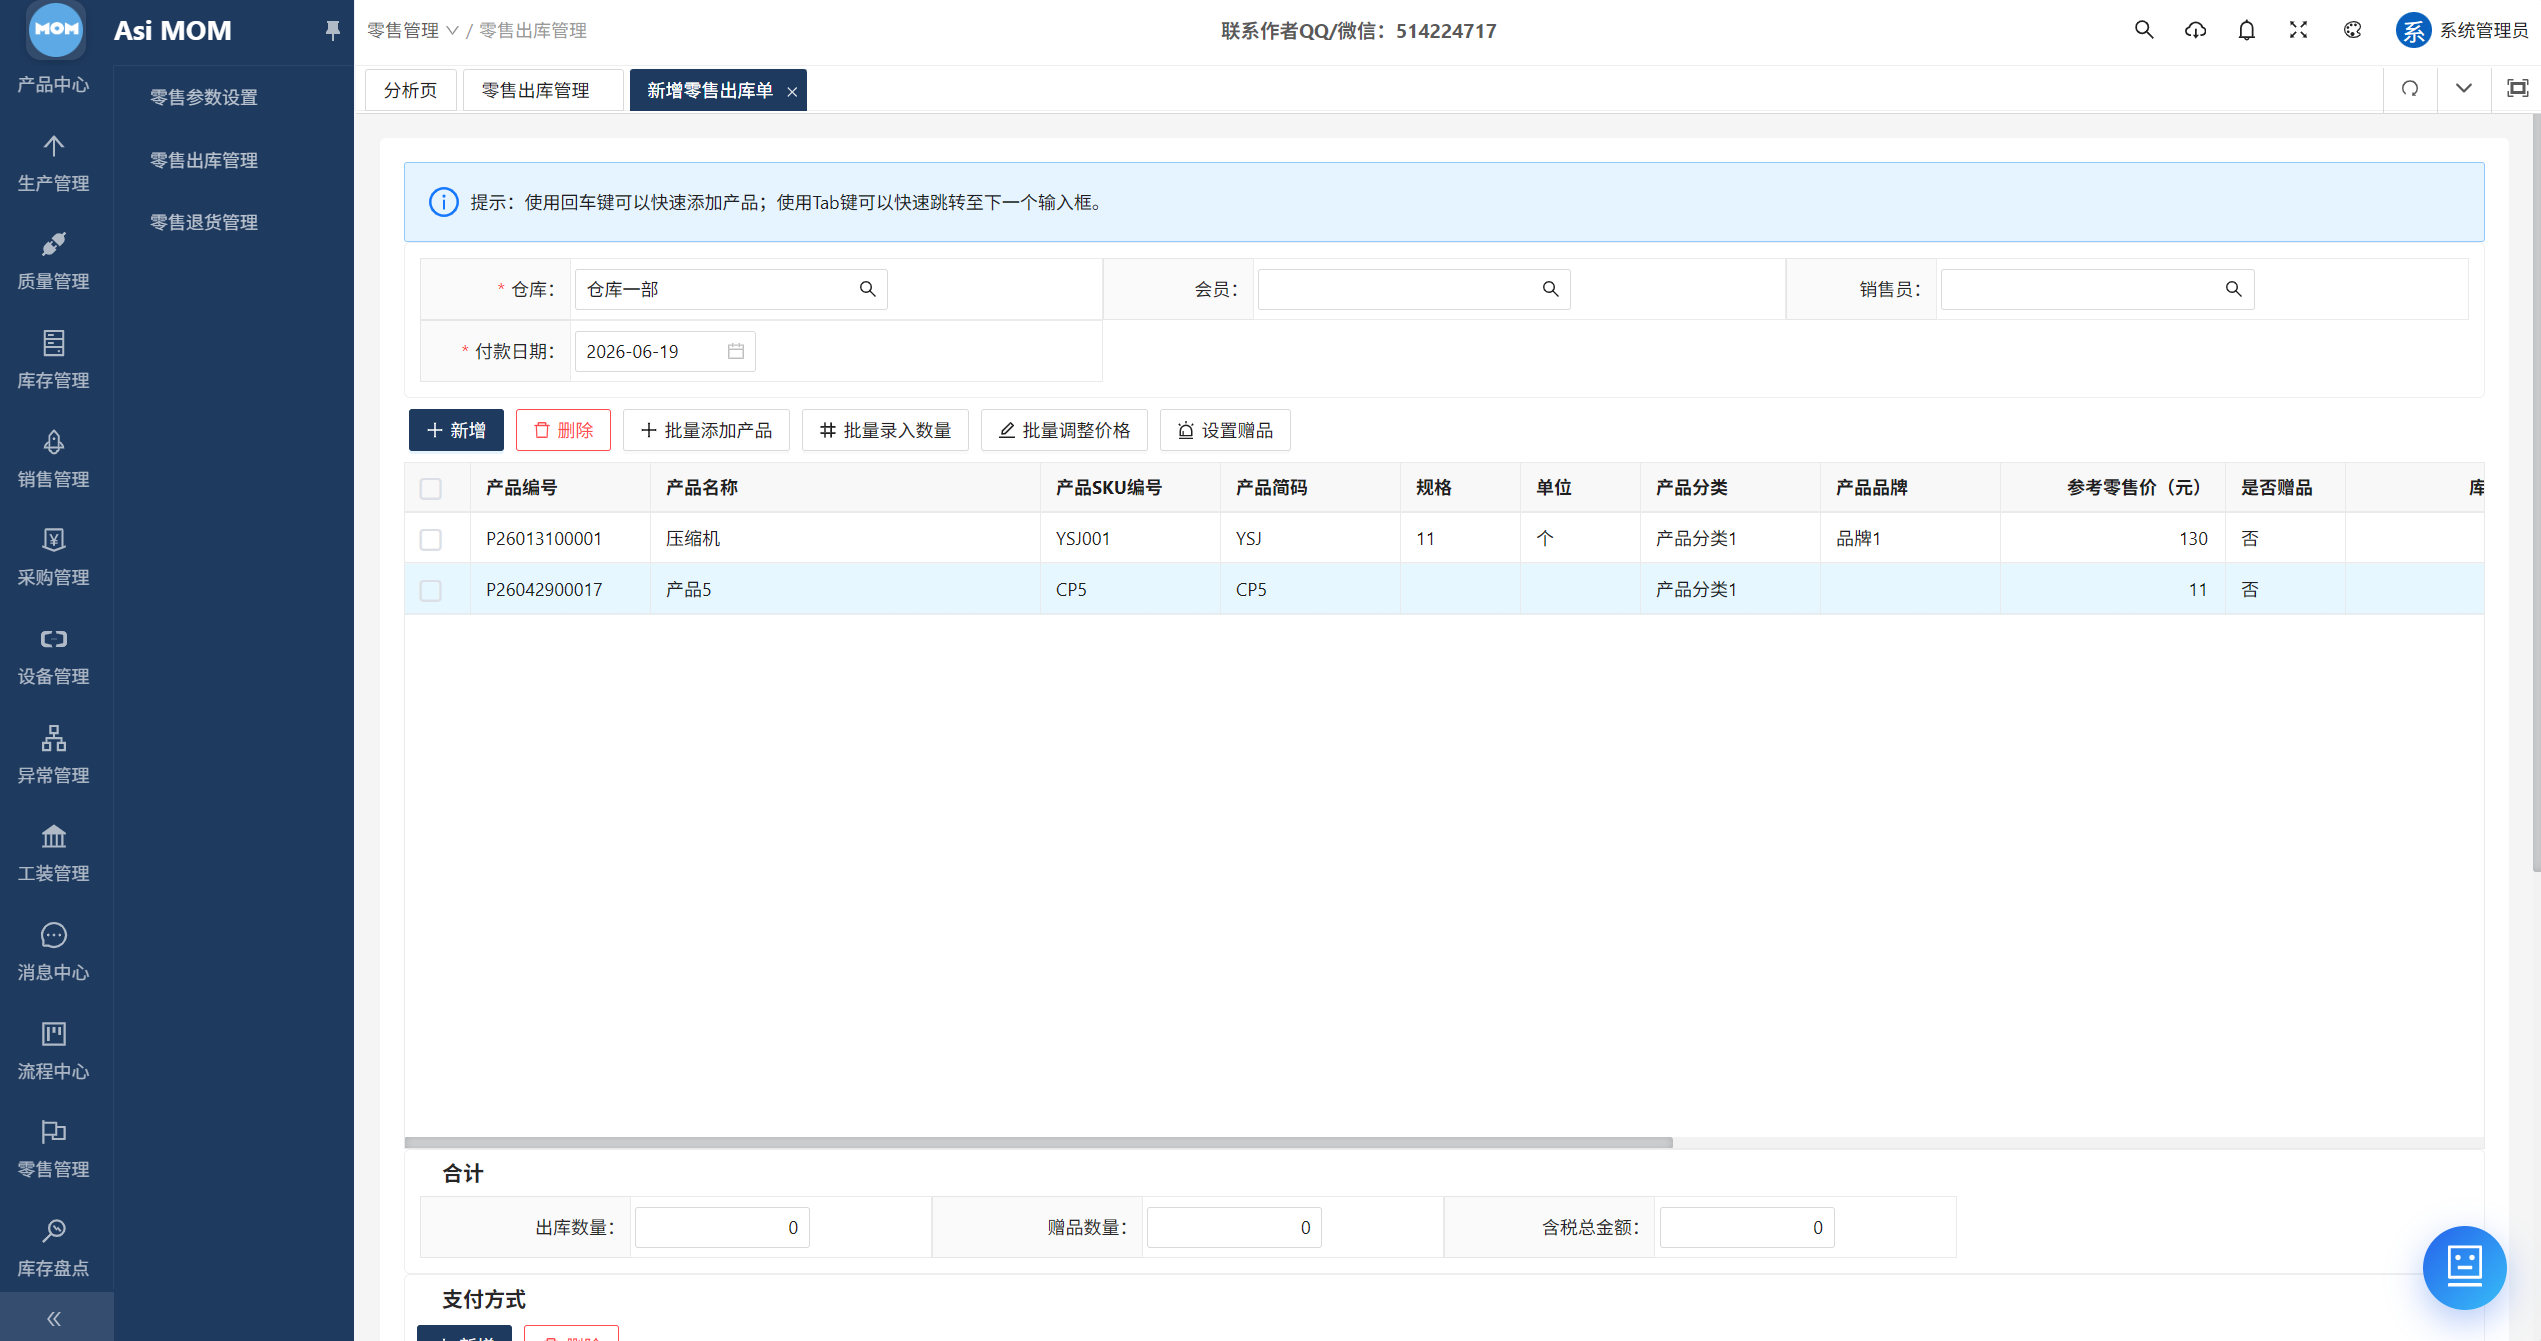The image size is (2541, 1341).
Task: Maximize content area icon at tab bar right
Action: click(x=2517, y=89)
